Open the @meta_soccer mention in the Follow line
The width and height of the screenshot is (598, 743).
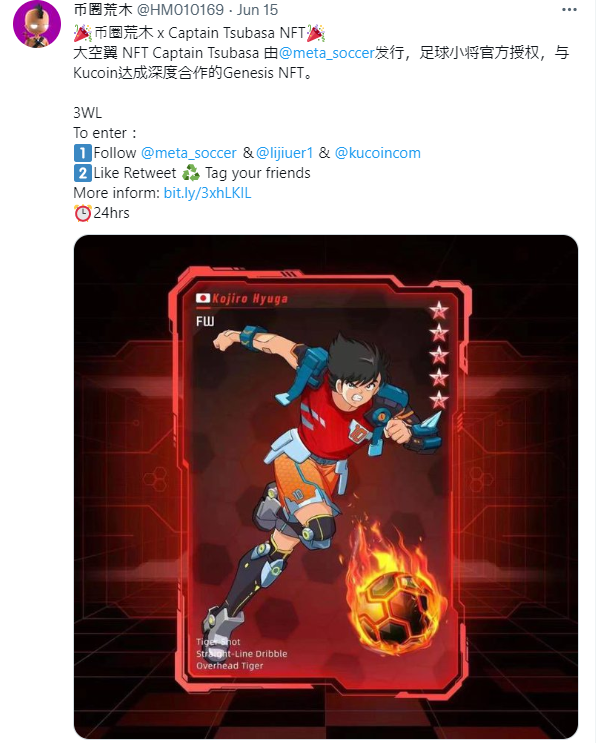click(189, 153)
